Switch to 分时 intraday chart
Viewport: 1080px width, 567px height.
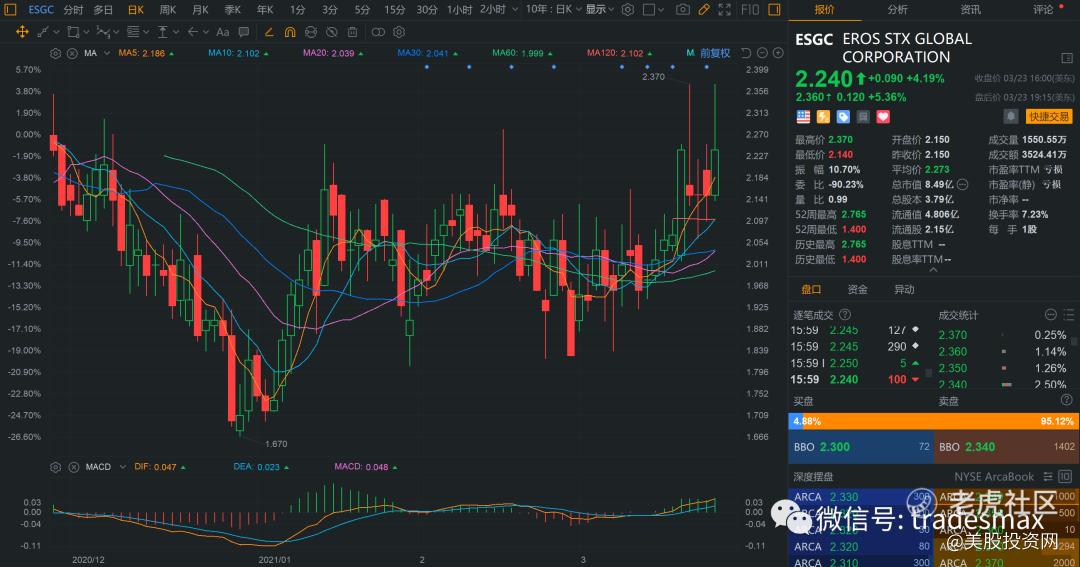coord(73,10)
